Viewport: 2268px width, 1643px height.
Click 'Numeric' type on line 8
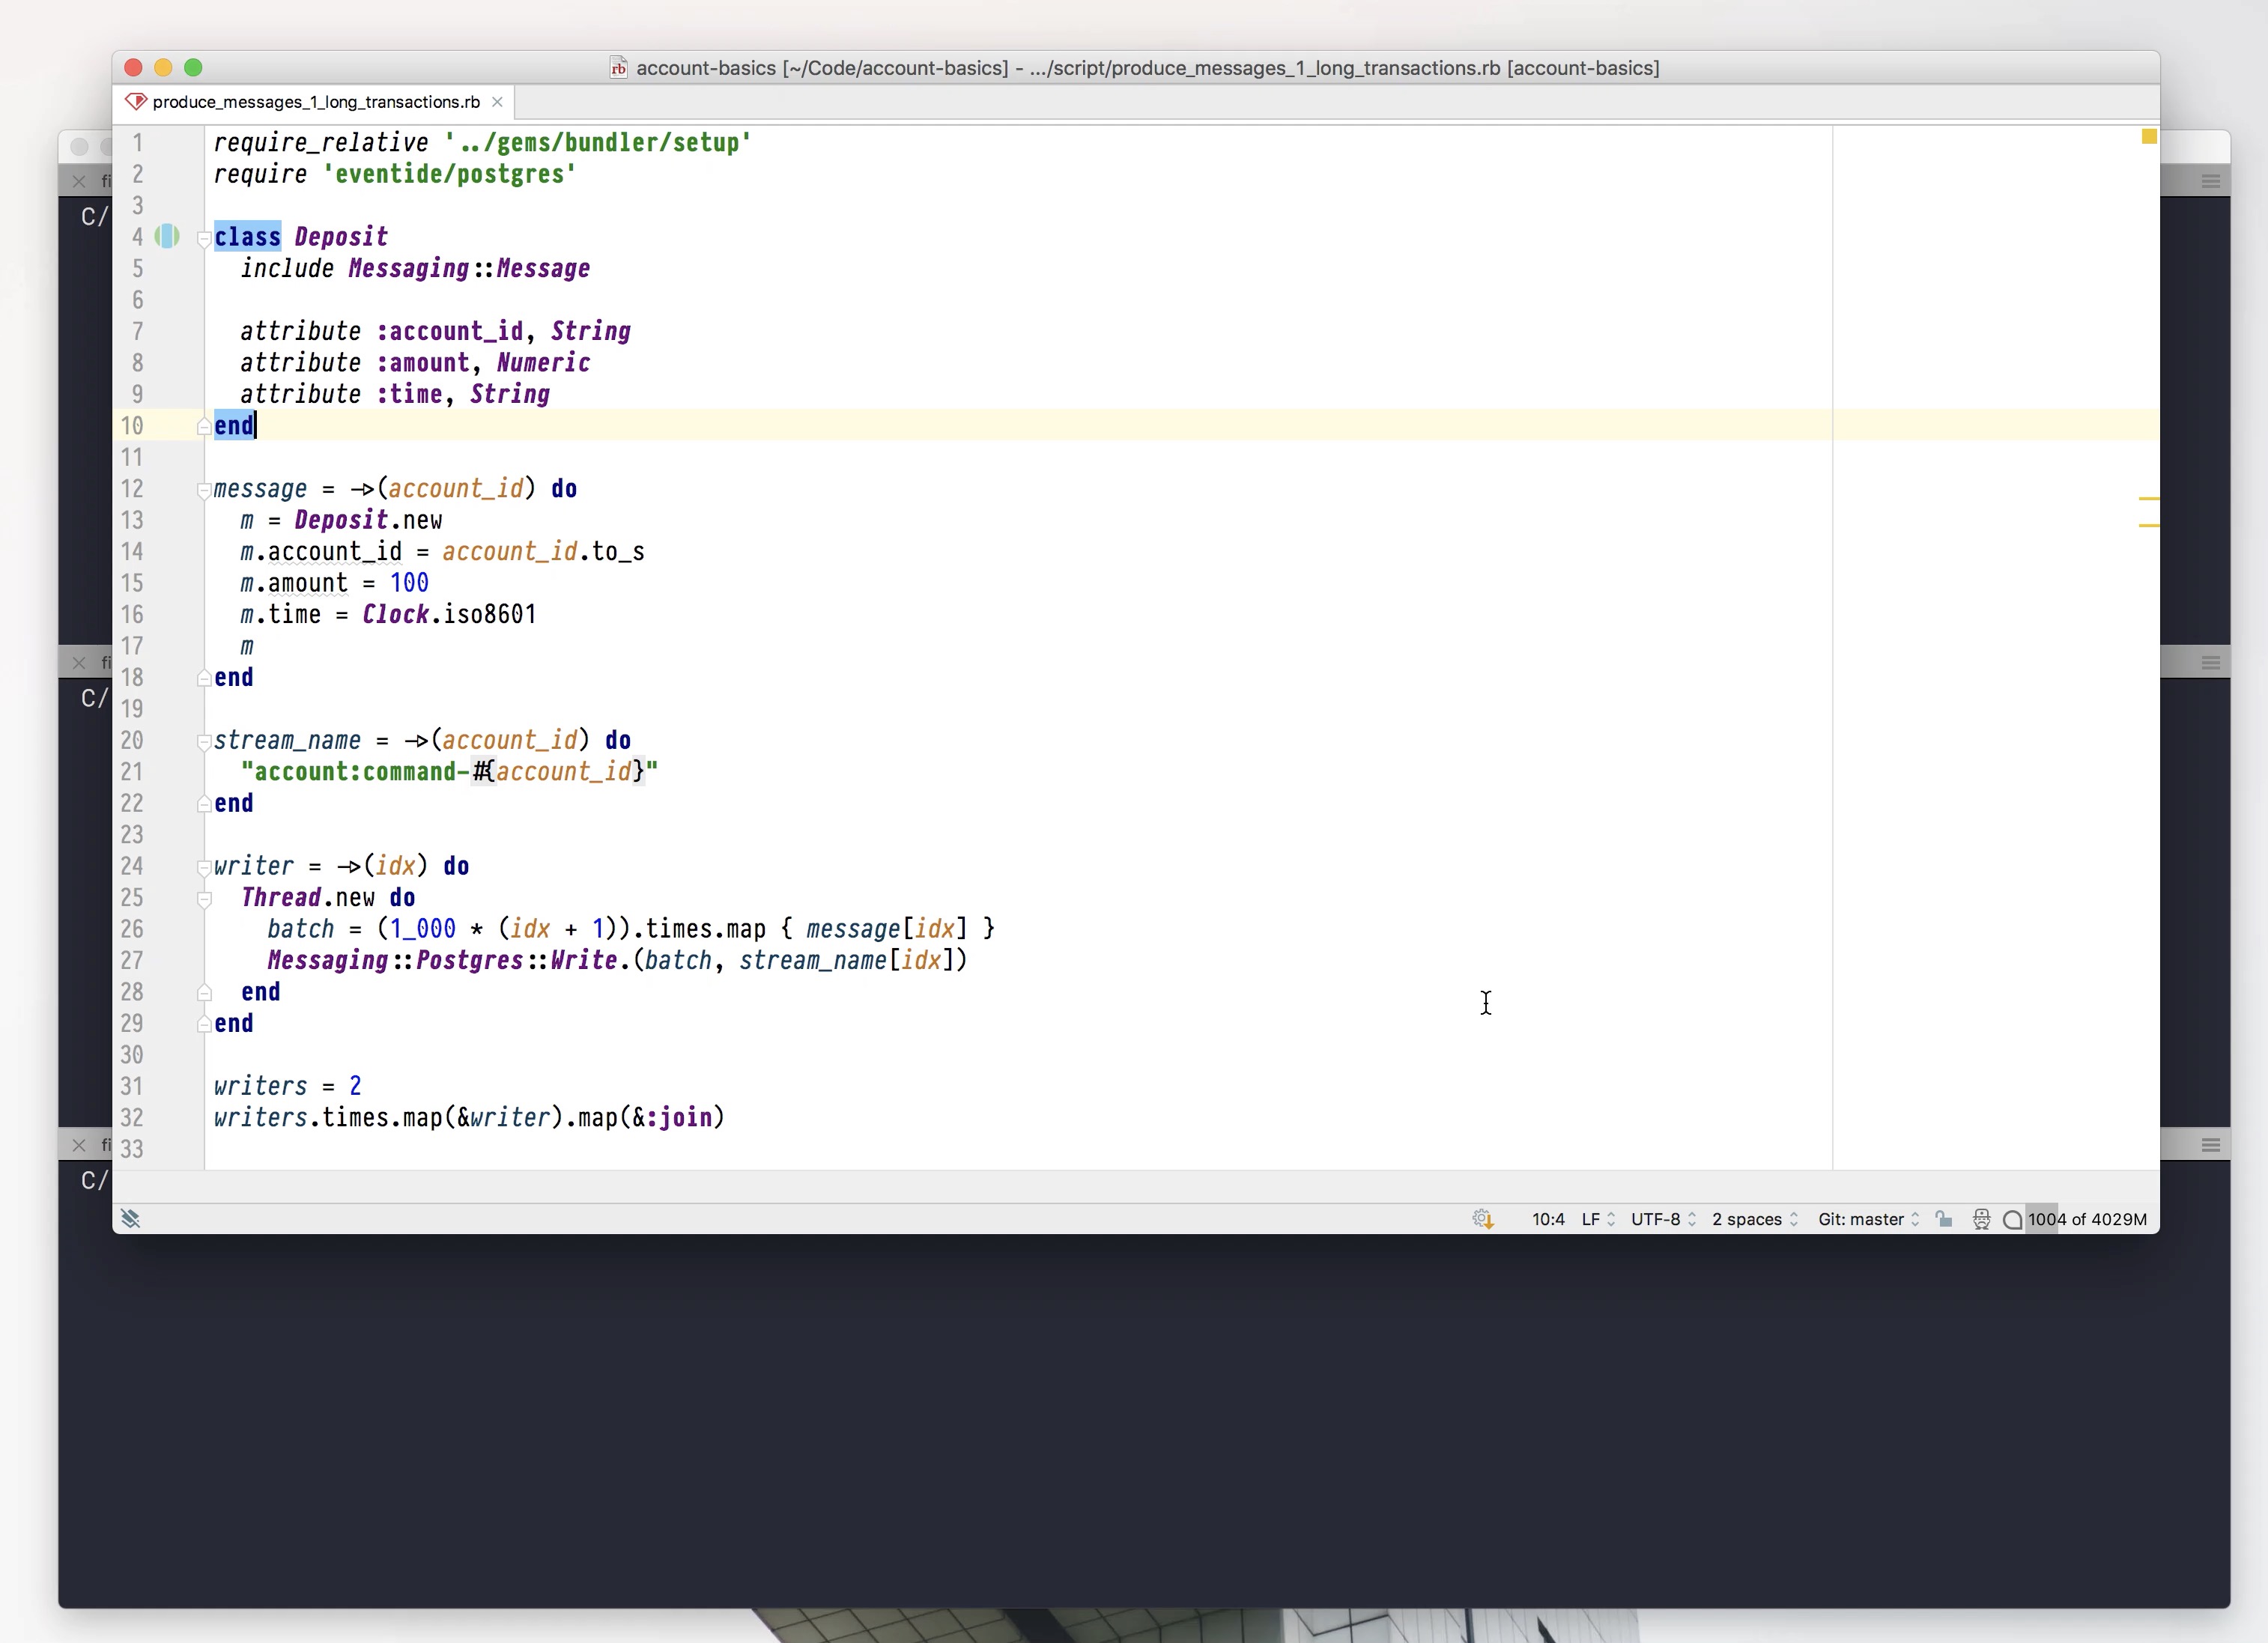click(543, 362)
